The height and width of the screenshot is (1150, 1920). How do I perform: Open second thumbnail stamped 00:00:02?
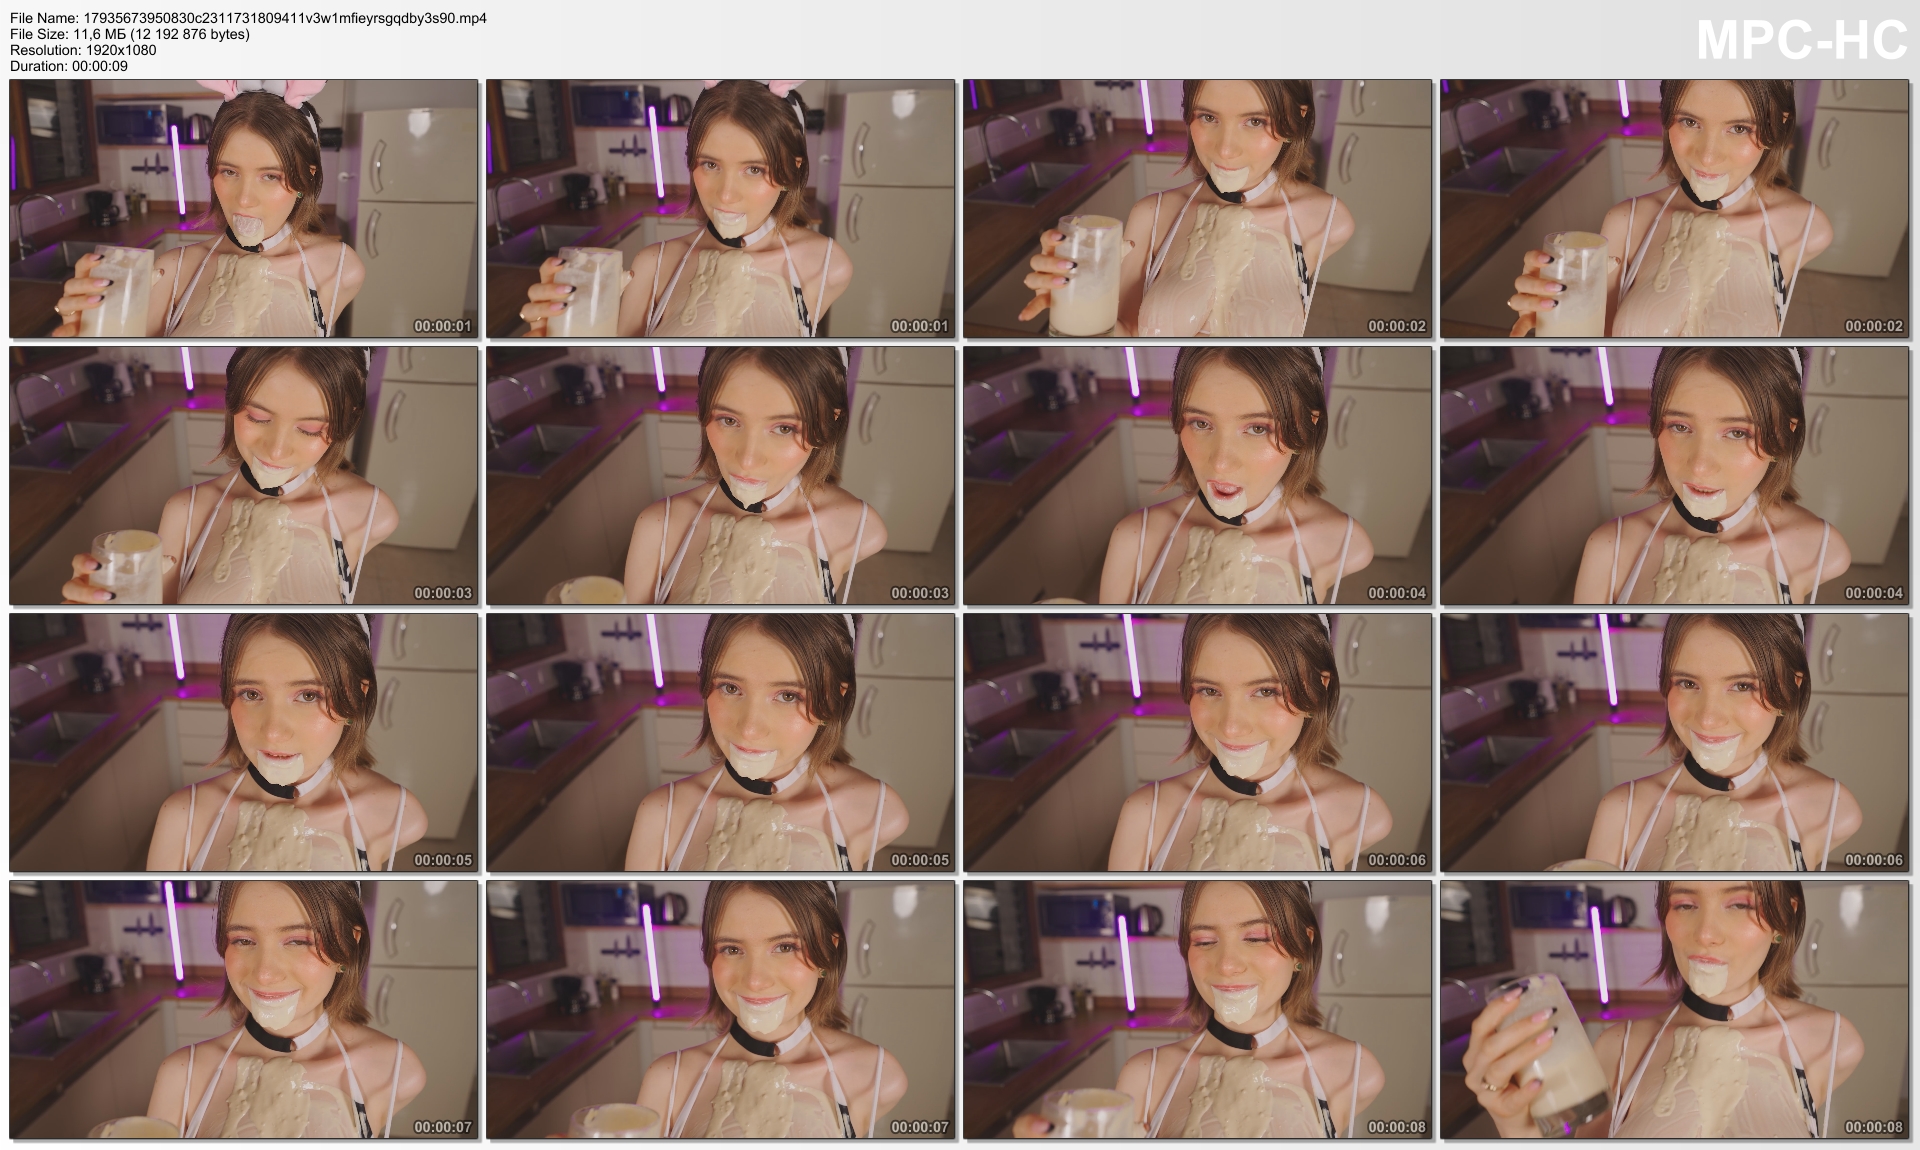point(1675,209)
